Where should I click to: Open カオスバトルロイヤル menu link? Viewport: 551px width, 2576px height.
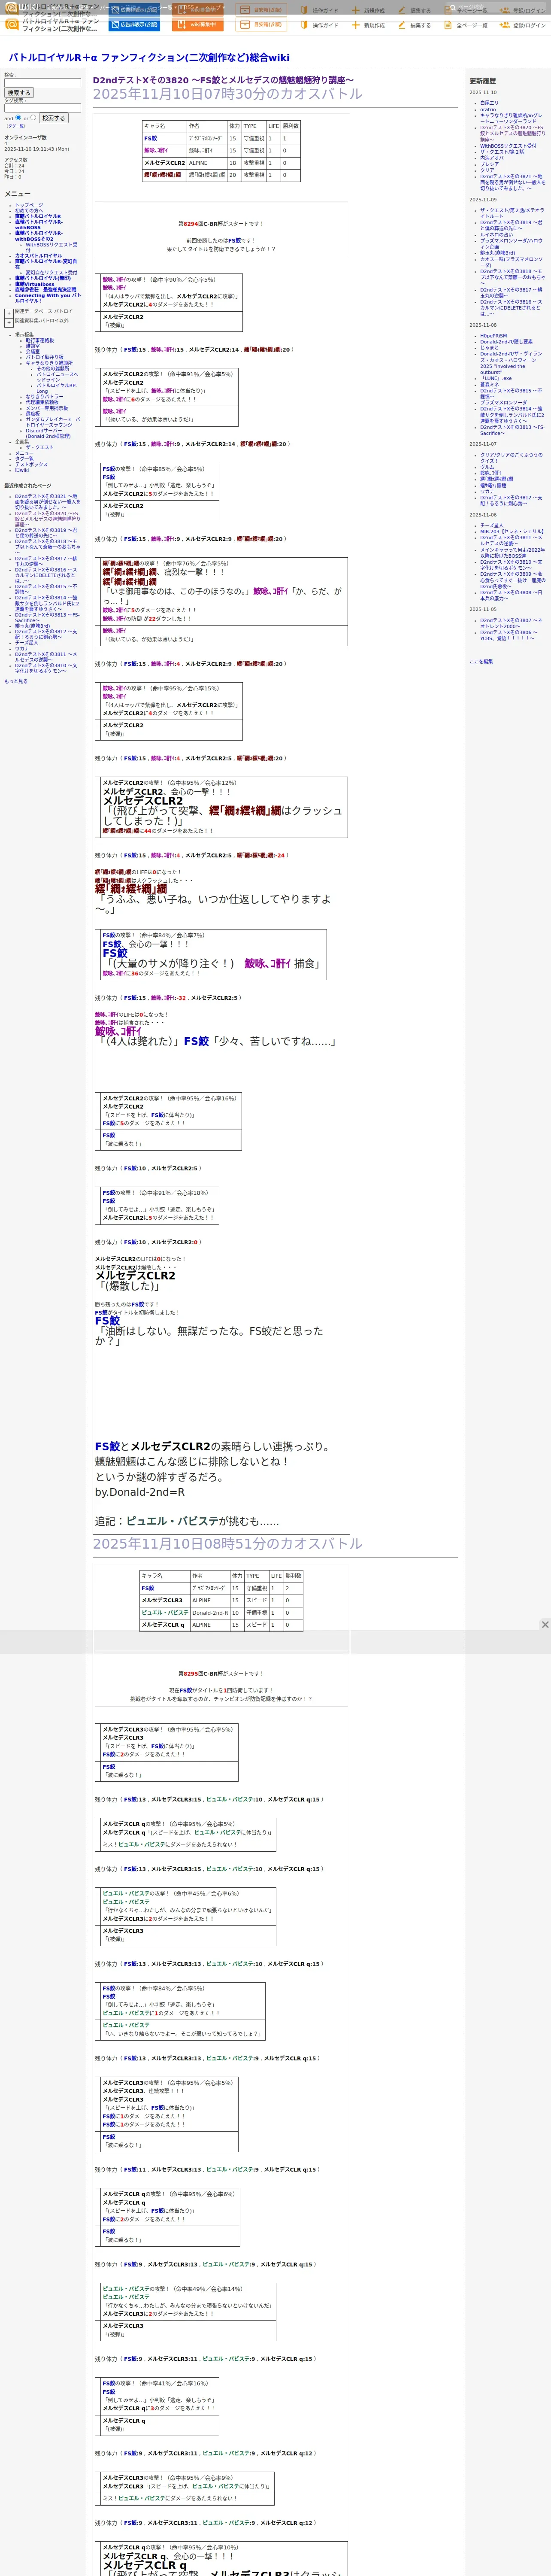coord(38,256)
